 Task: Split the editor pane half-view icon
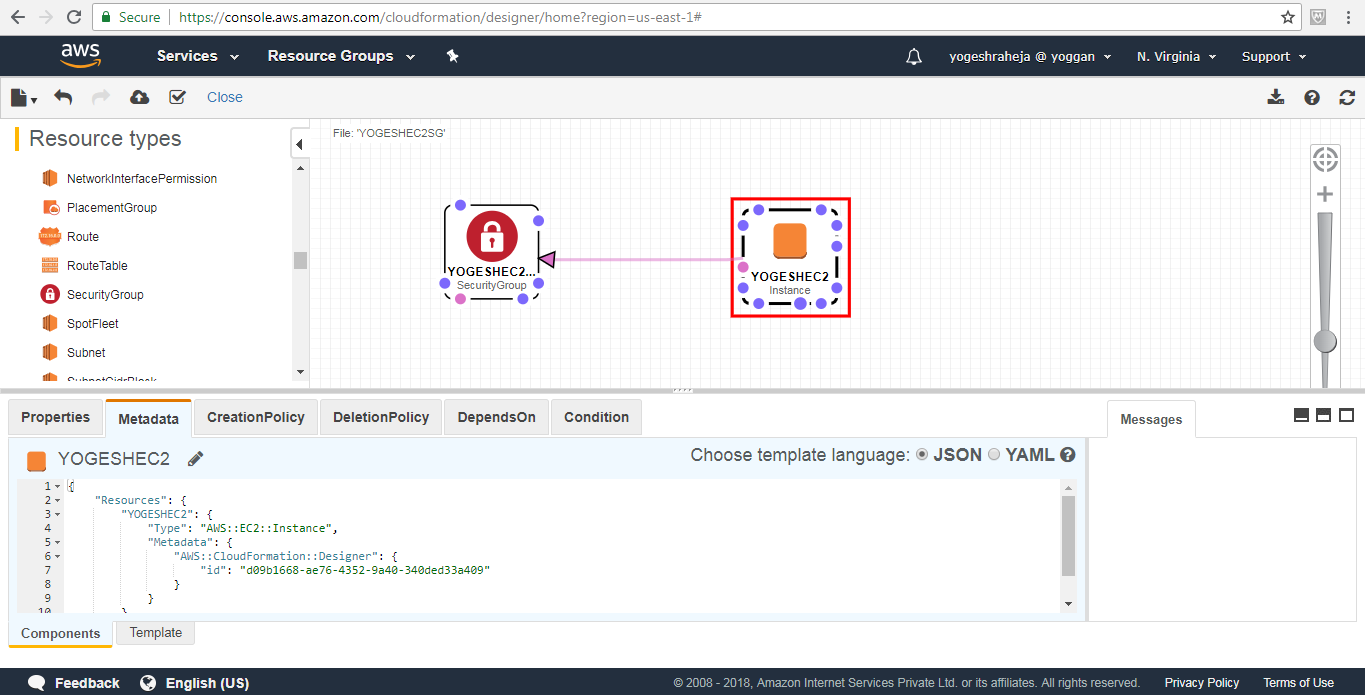(1323, 415)
